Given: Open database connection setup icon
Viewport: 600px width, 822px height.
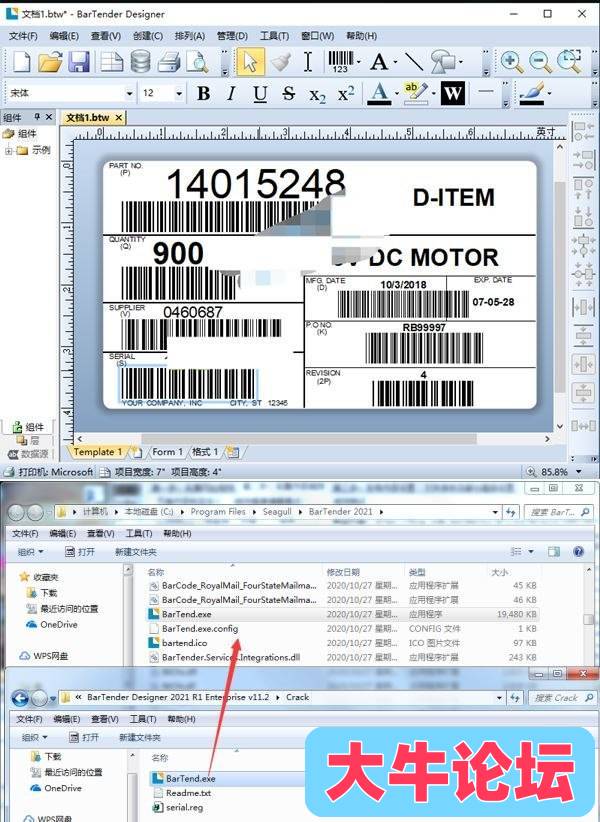Looking at the screenshot, I should coord(140,62).
